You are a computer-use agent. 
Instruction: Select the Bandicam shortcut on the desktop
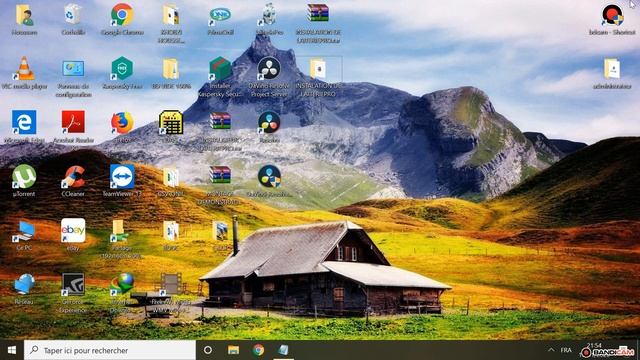(x=612, y=19)
